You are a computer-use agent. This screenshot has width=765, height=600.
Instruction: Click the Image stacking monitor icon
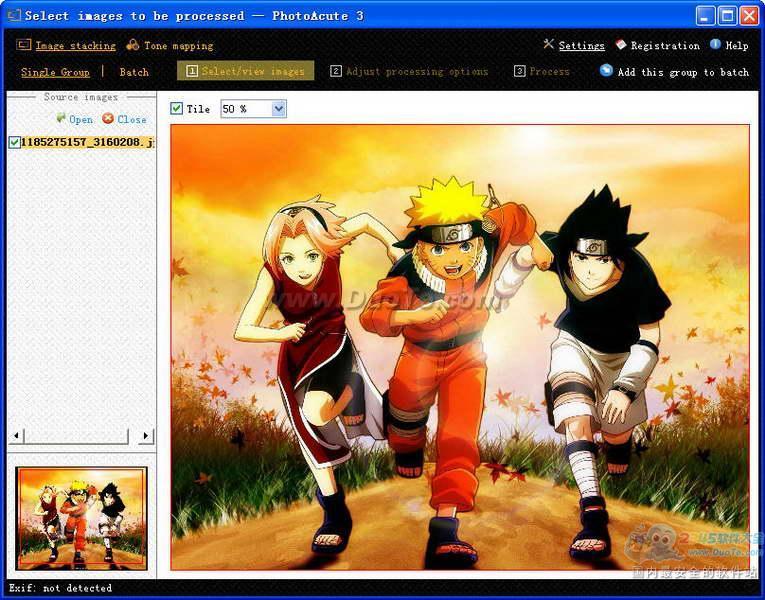pos(23,45)
